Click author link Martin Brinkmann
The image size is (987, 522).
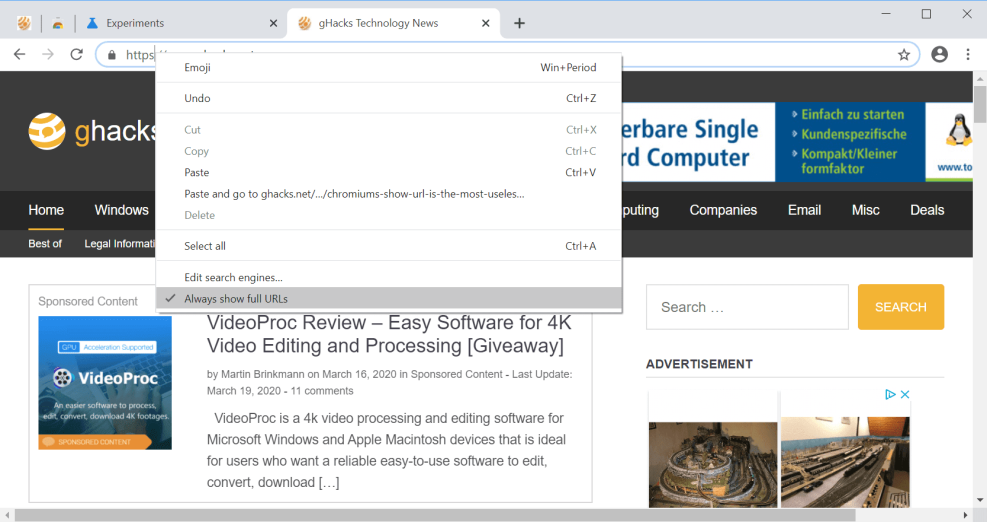click(x=262, y=374)
